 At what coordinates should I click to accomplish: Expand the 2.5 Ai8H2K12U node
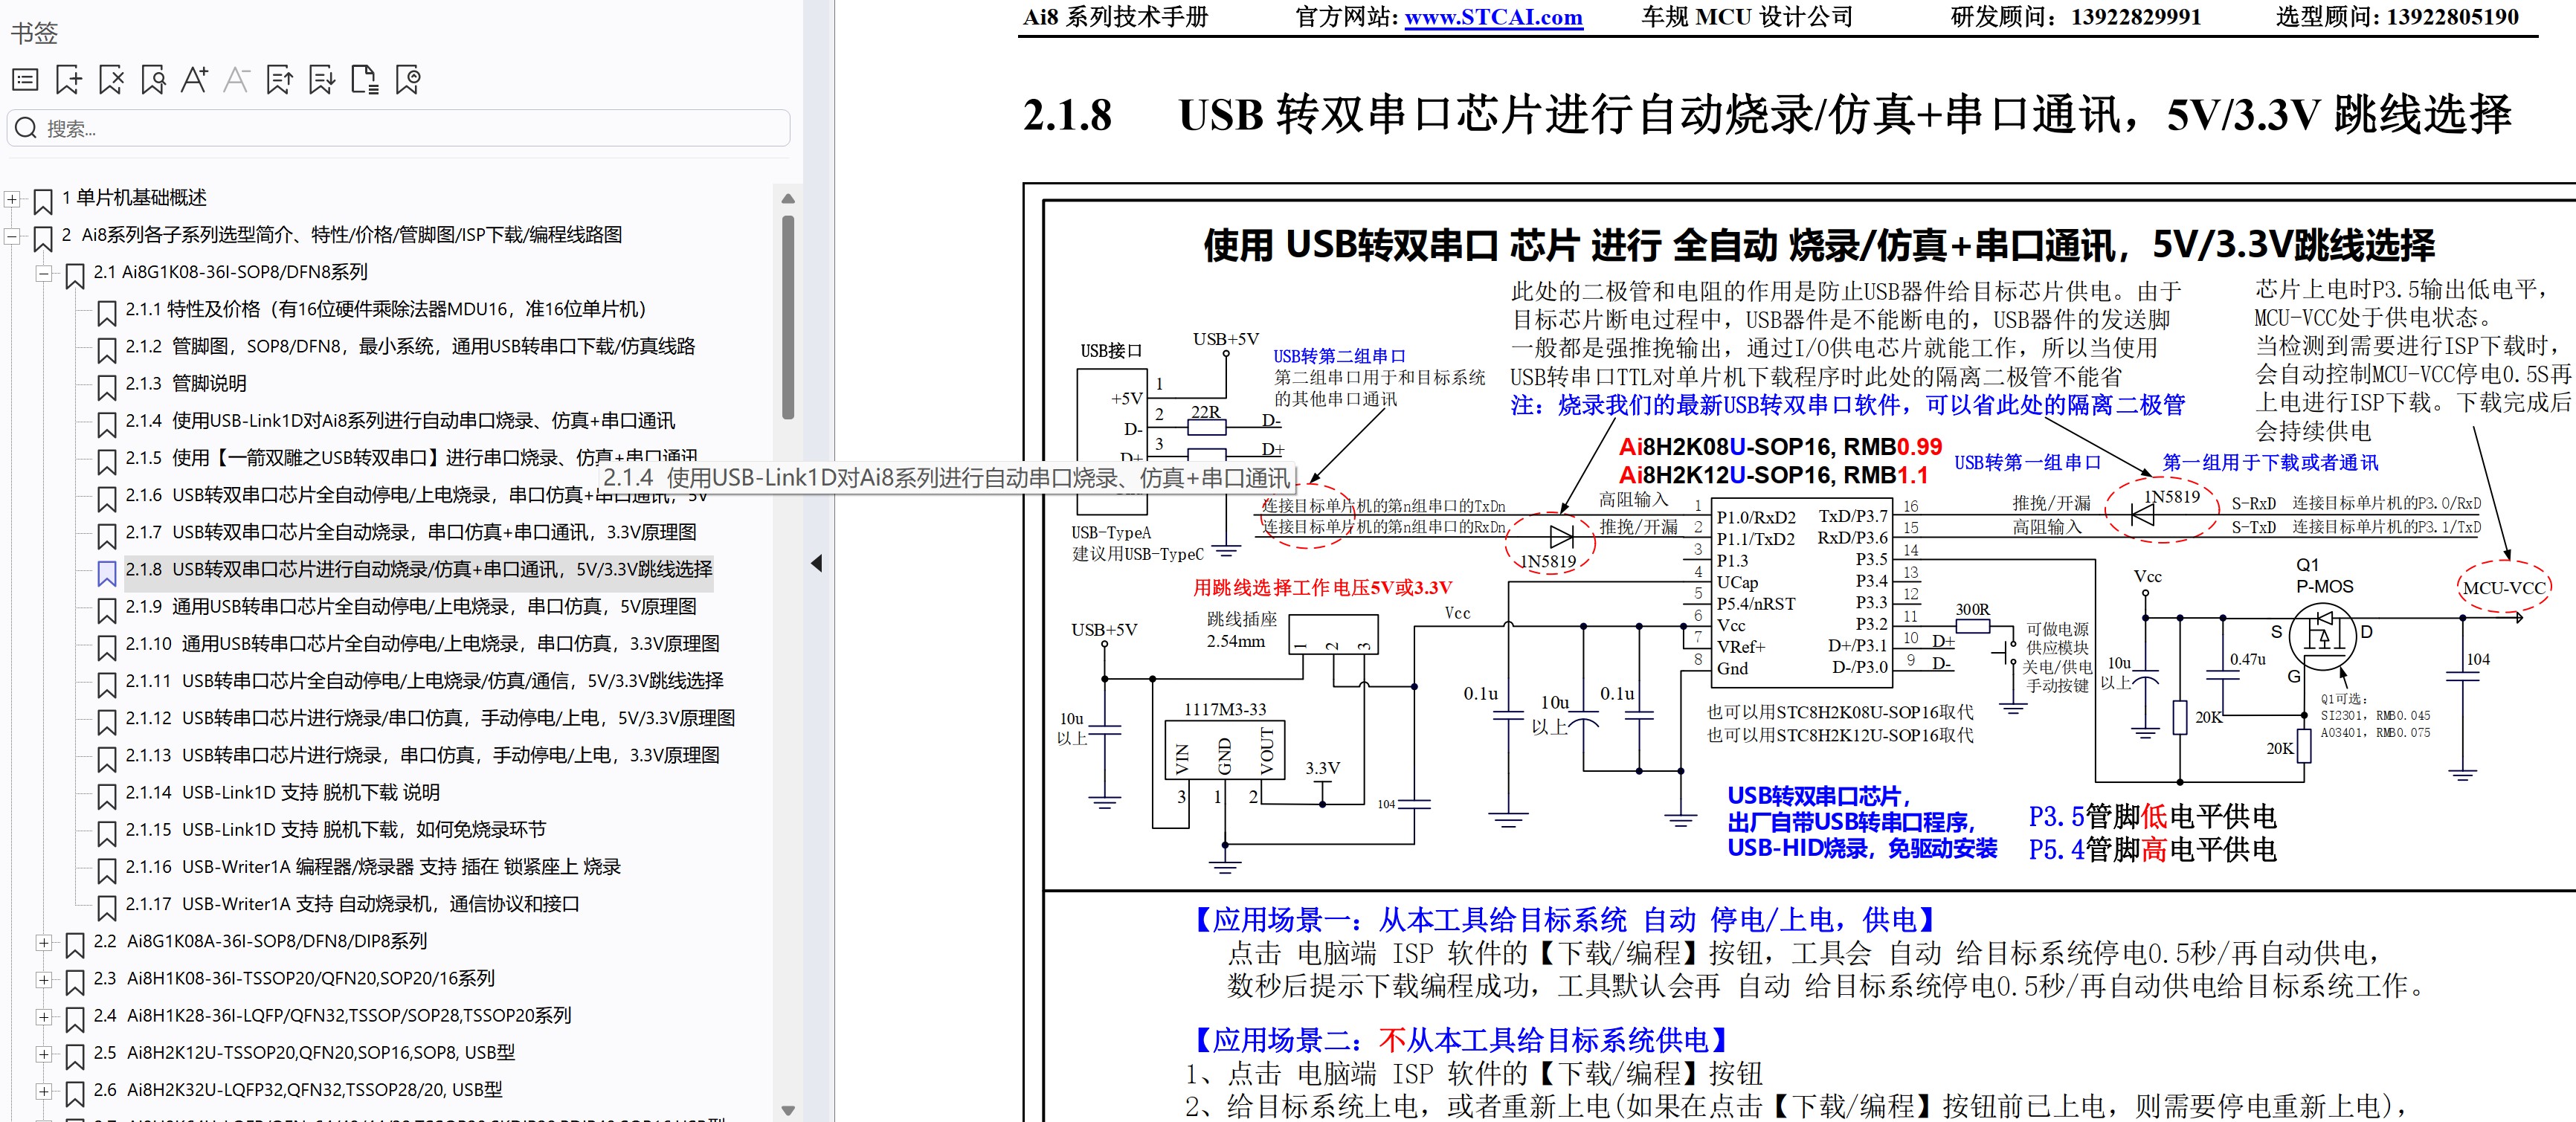click(44, 1053)
